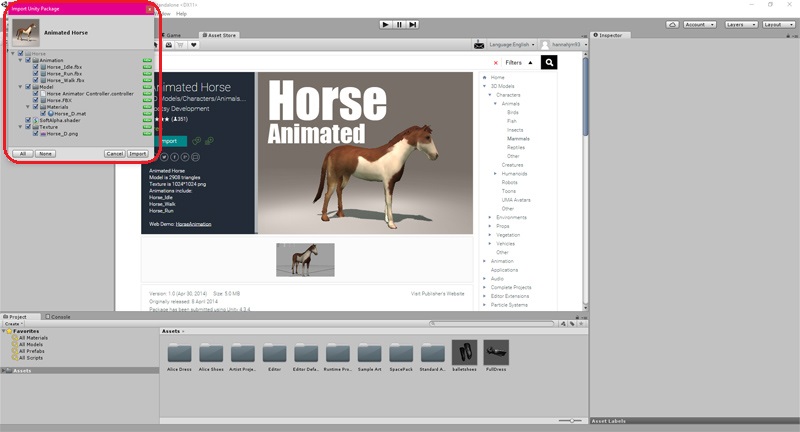Viewport: 800px width, 432px height.
Task: Click Visit Publisher's Website link
Action: 437,294
